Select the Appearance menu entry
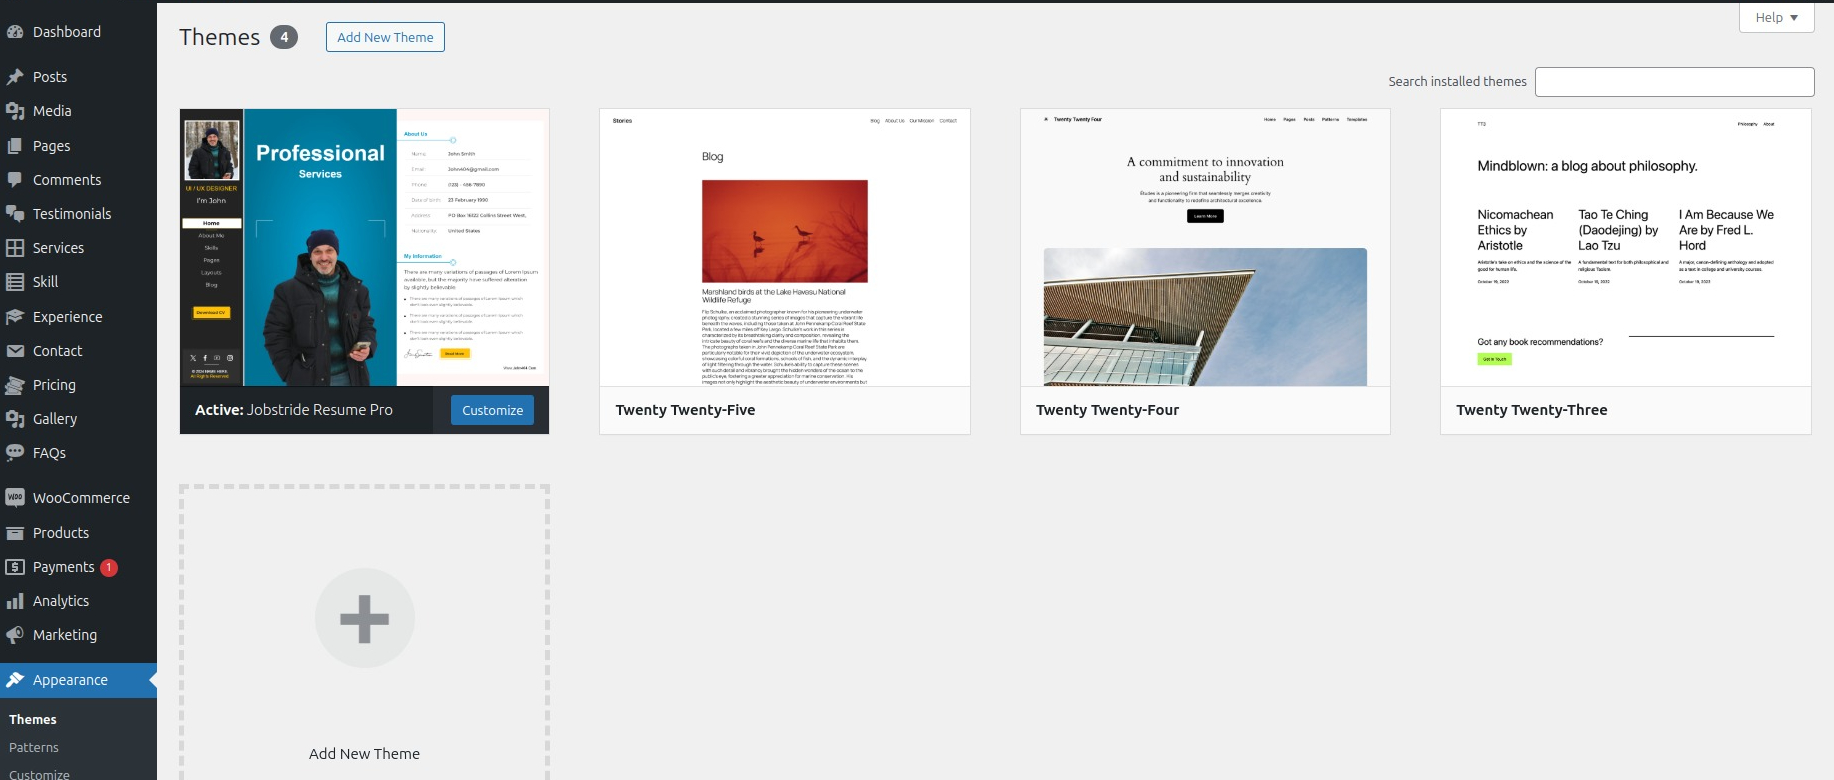The height and width of the screenshot is (780, 1834). pos(78,680)
